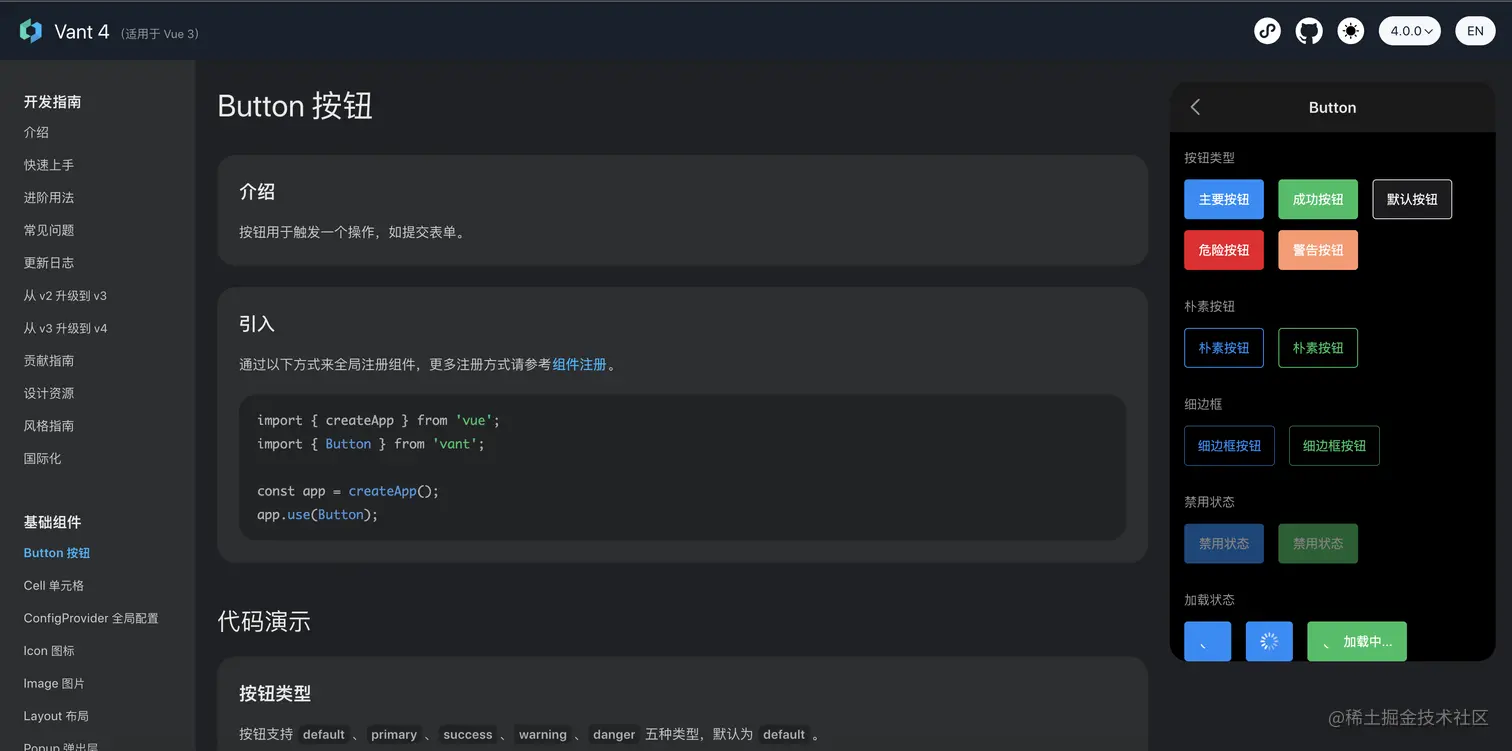The width and height of the screenshot is (1512, 751).
Task: Click the 介绍 card heading
Action: coord(257,192)
